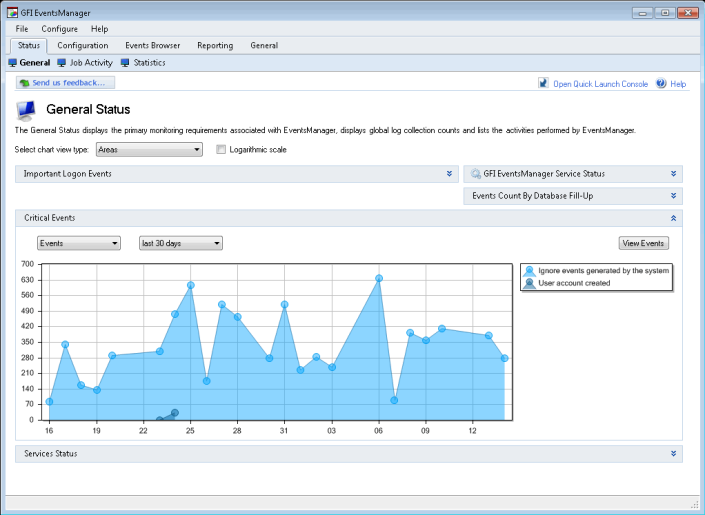Click the large General Status computer icon
This screenshot has width=705, height=515.
26,111
